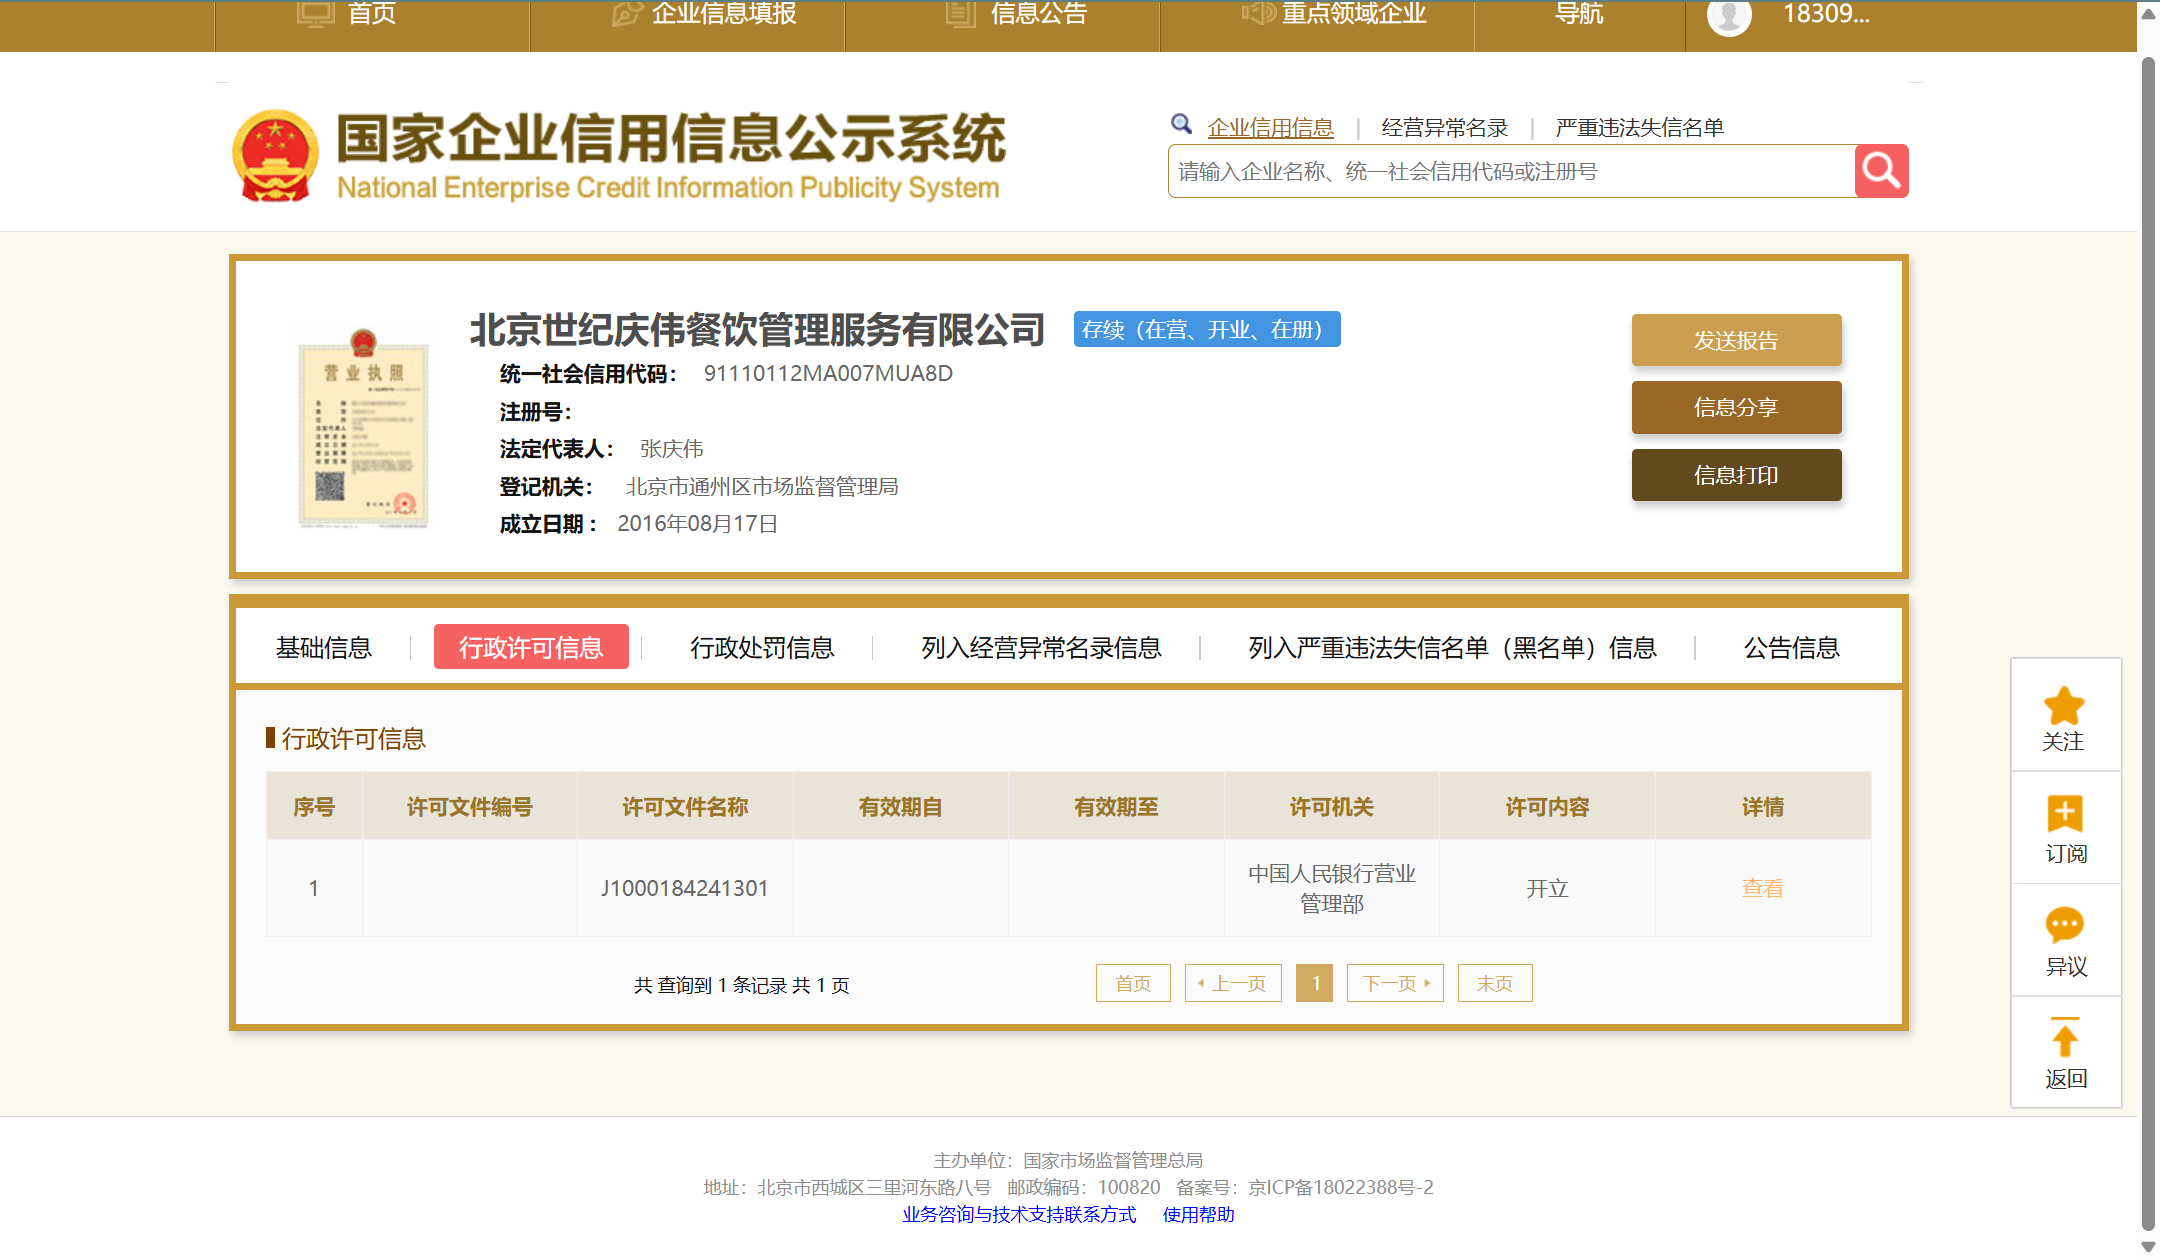
Task: Click registration authority 北京市通州区市场监督管理局
Action: coord(762,486)
